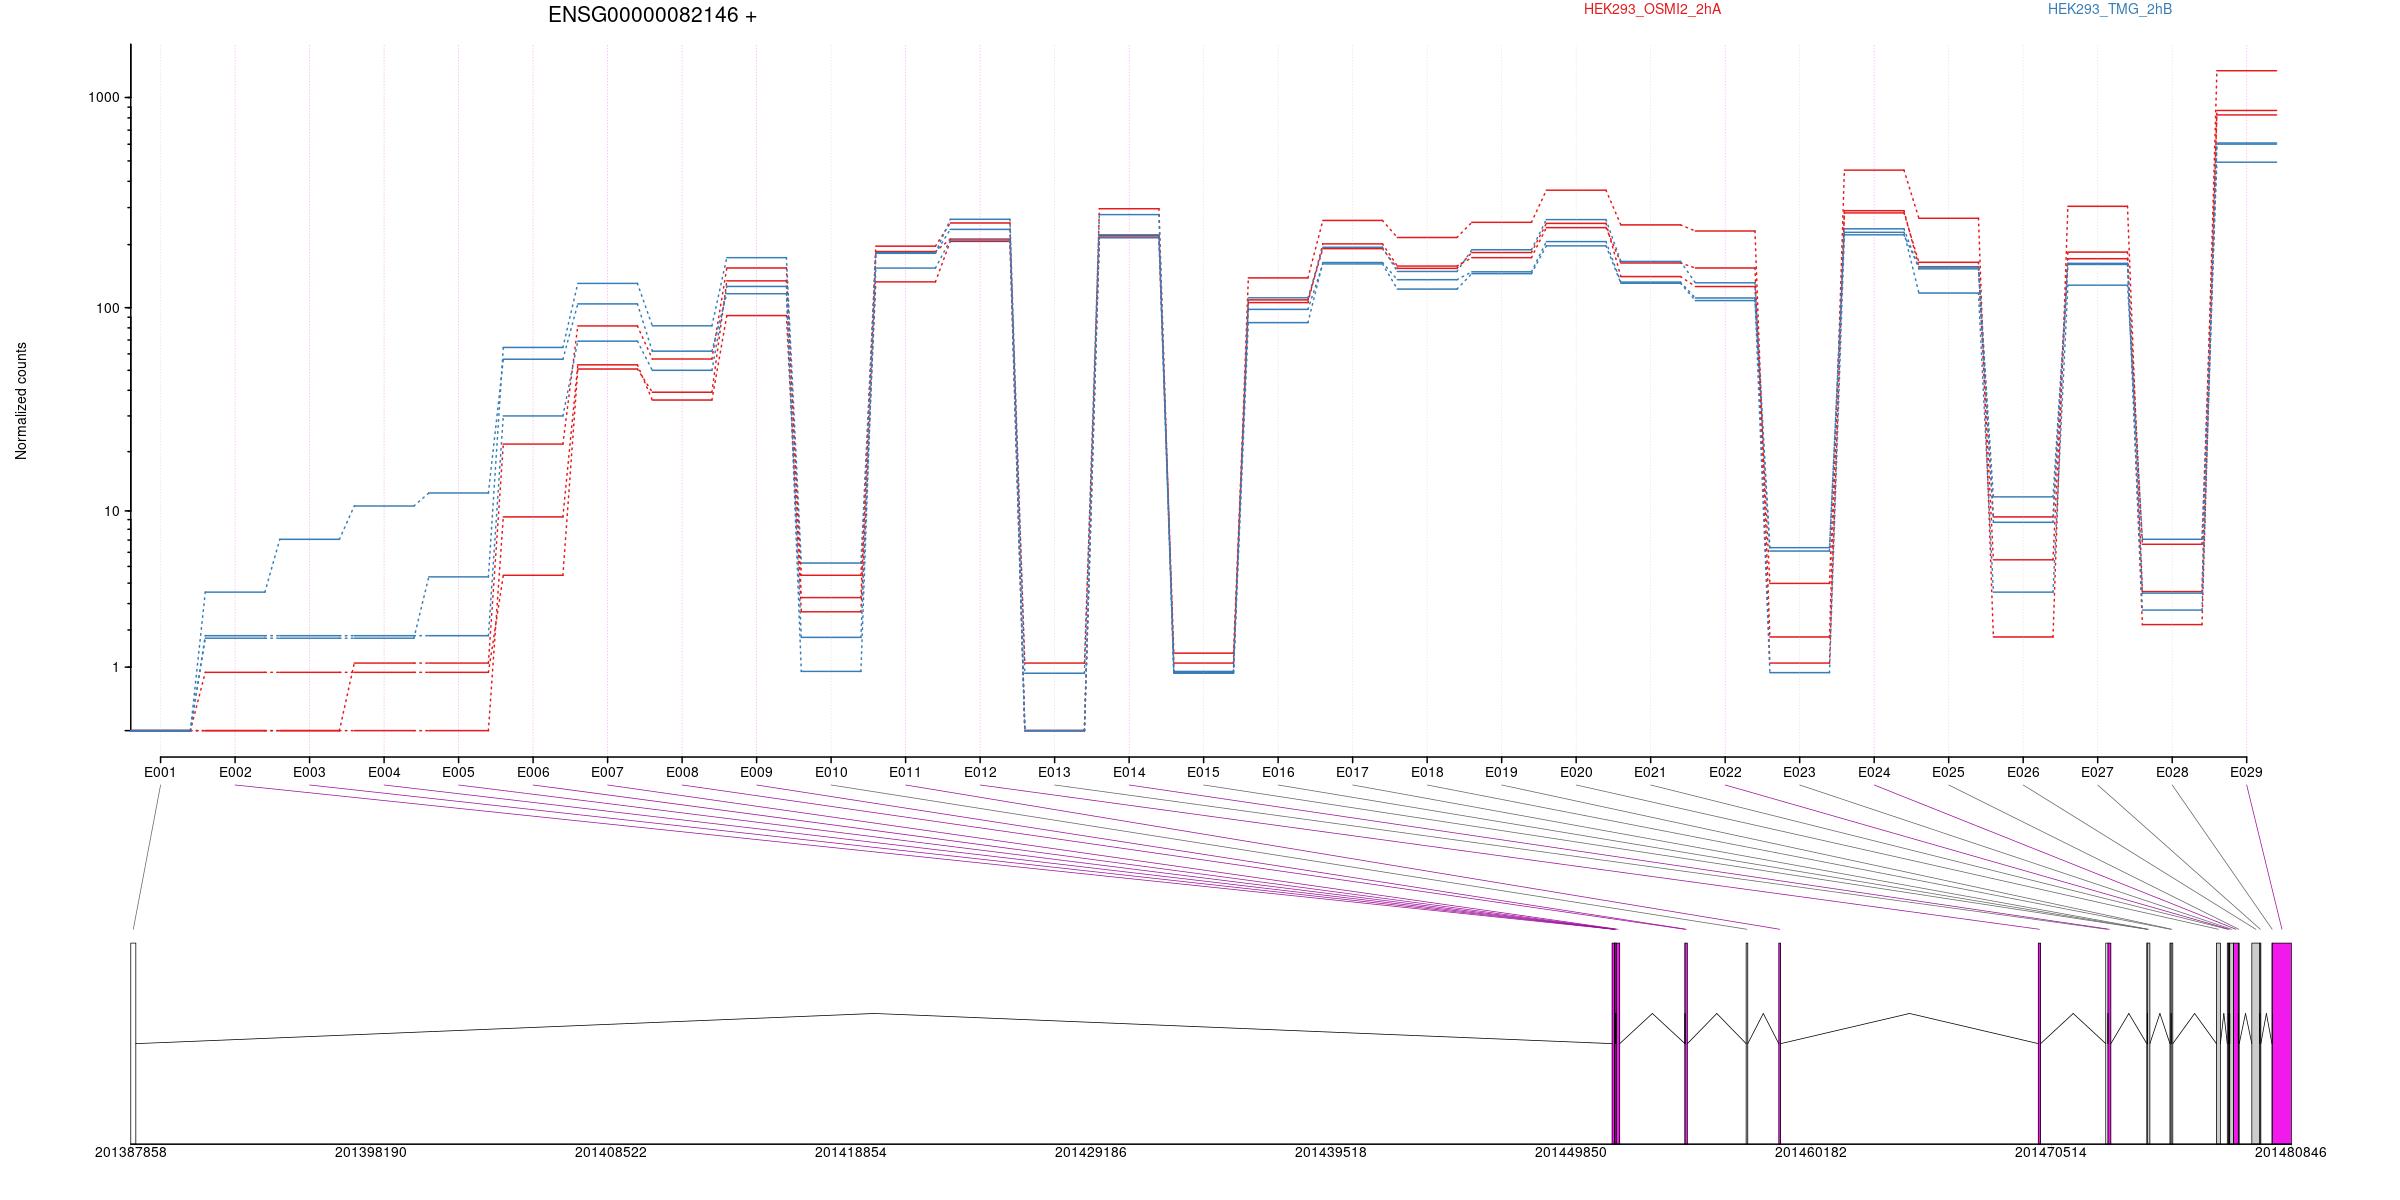Click the Normalized counts axis label
The width and height of the screenshot is (2400, 1200).
tap(21, 401)
